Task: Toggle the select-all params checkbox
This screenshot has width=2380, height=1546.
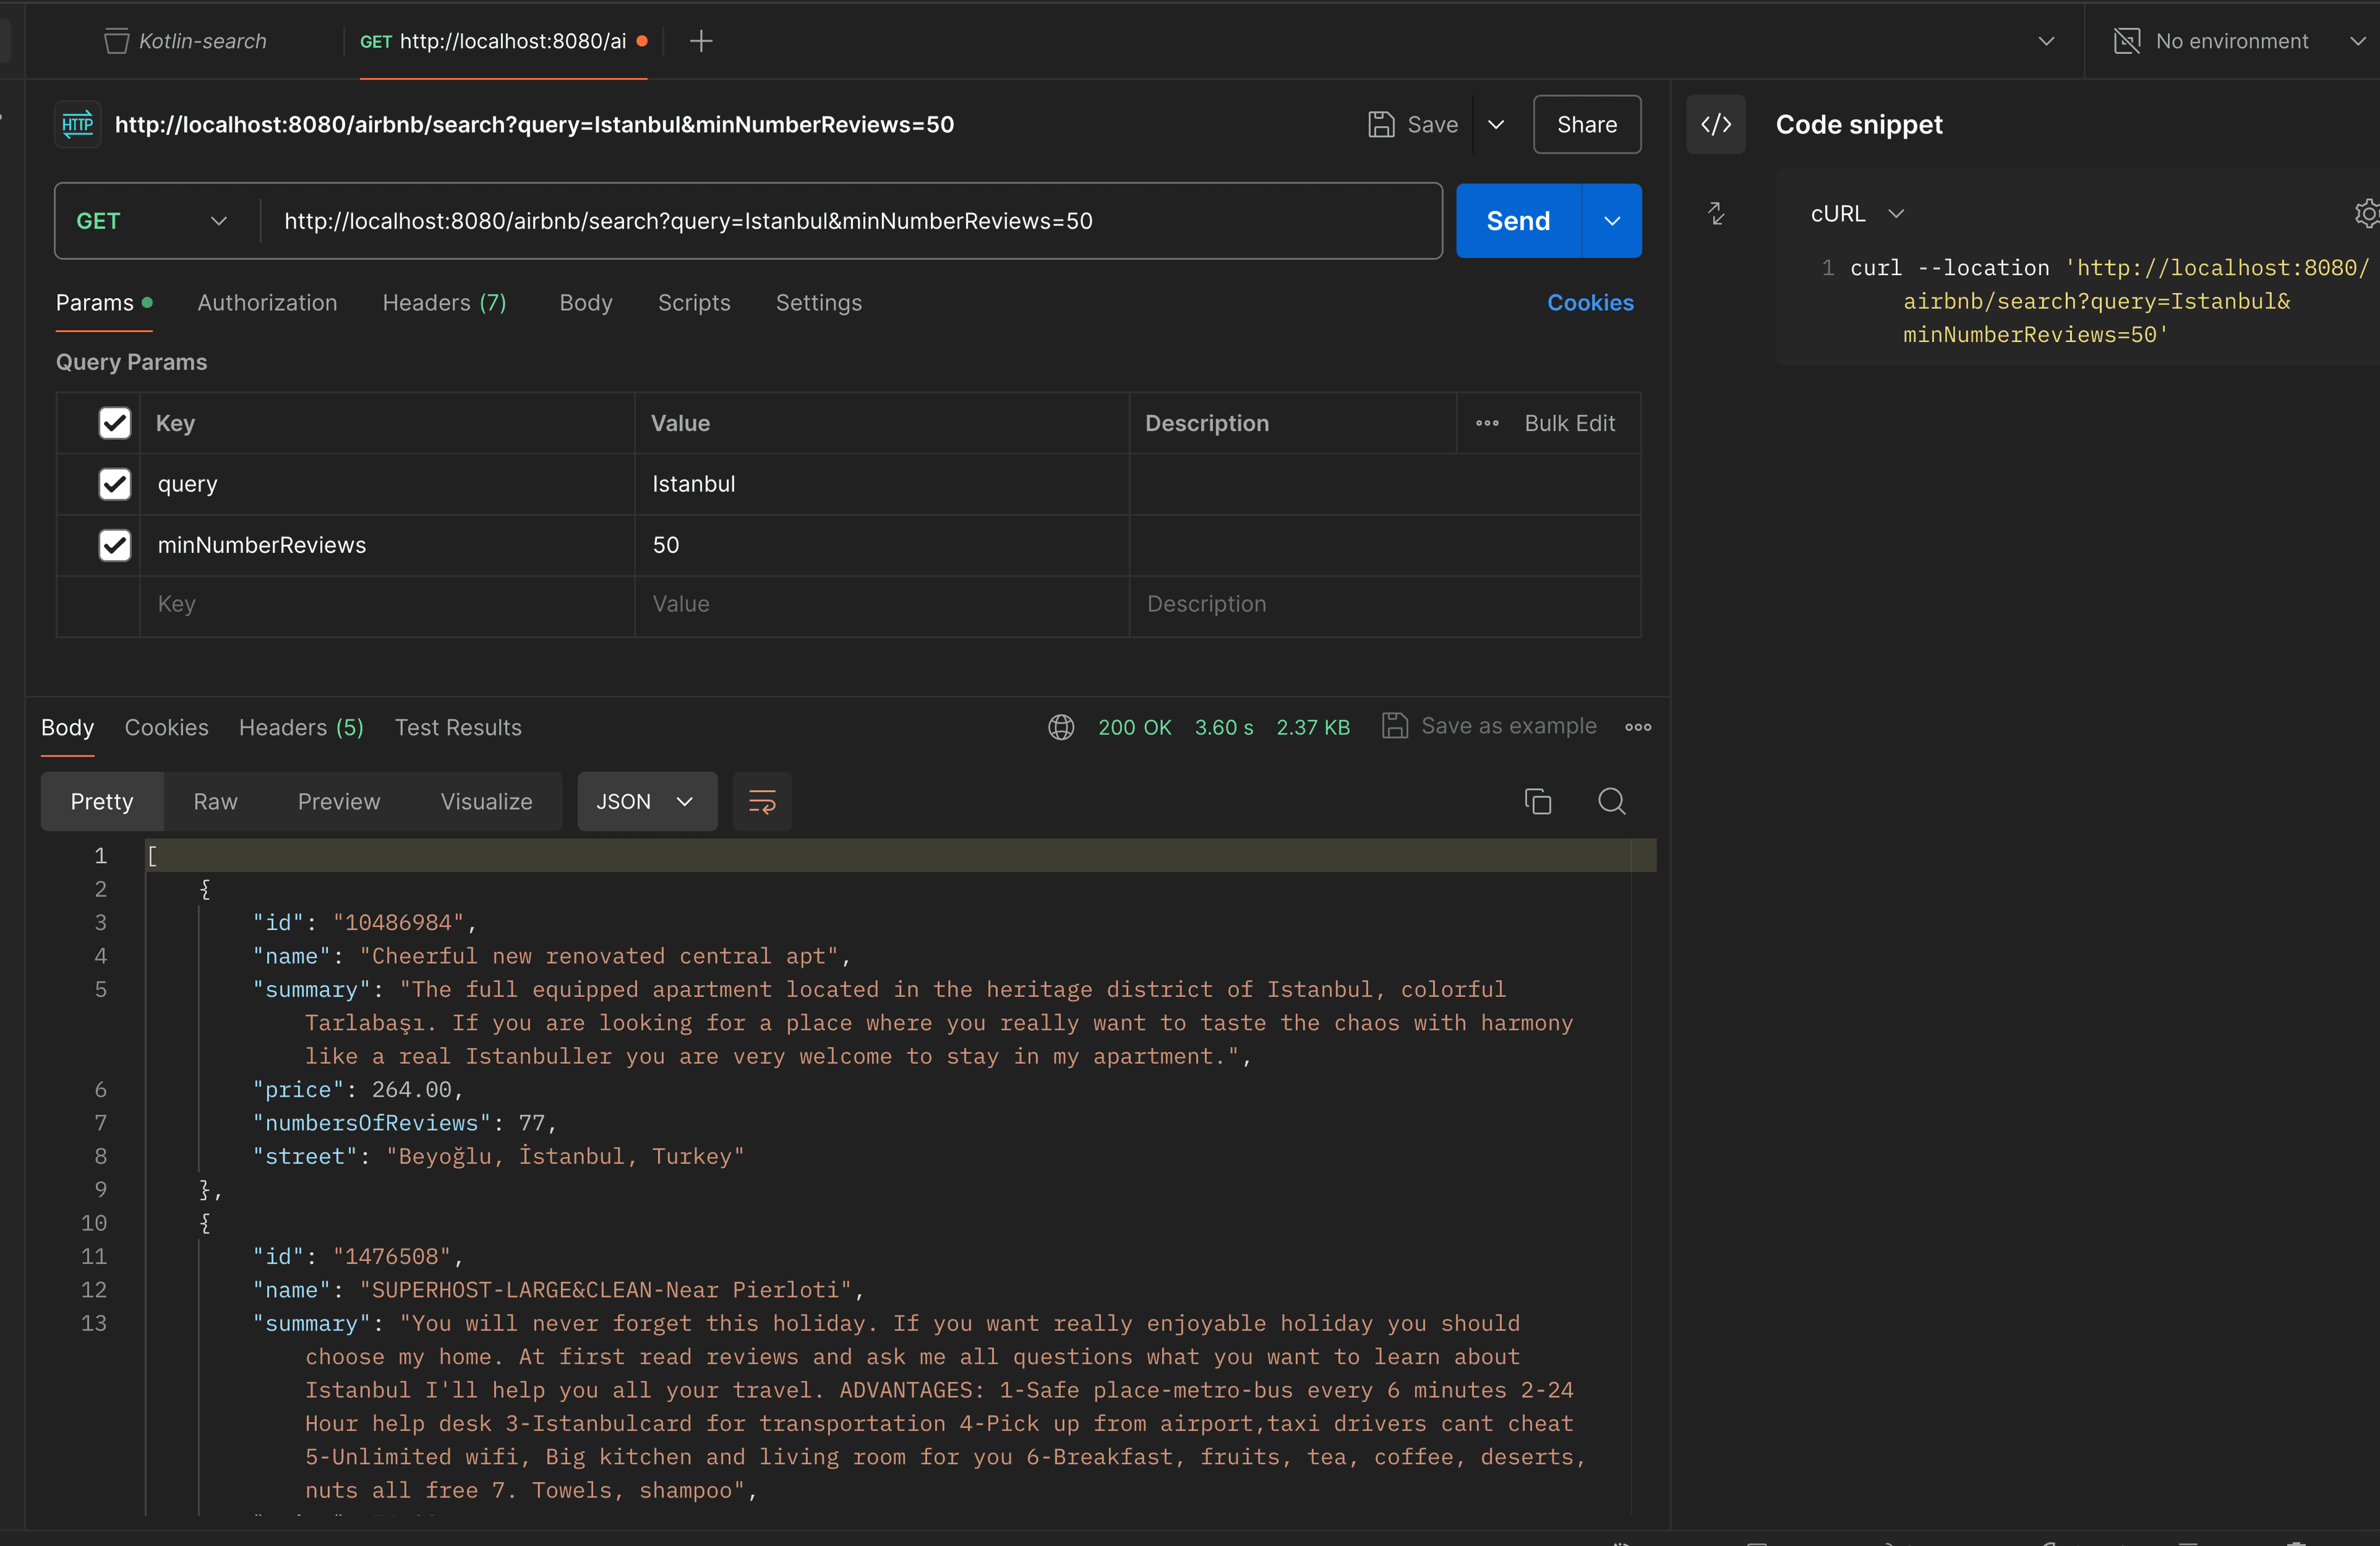Action: (x=115, y=423)
